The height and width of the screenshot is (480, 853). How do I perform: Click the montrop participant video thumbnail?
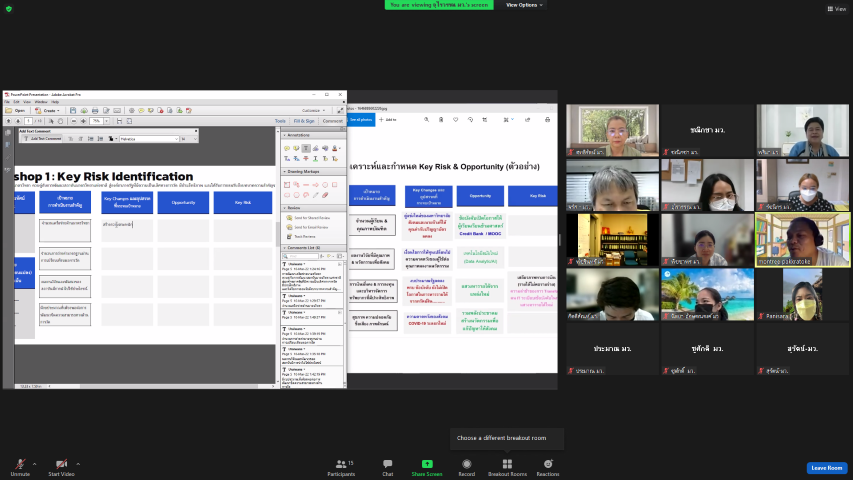pyautogui.click(x=803, y=239)
